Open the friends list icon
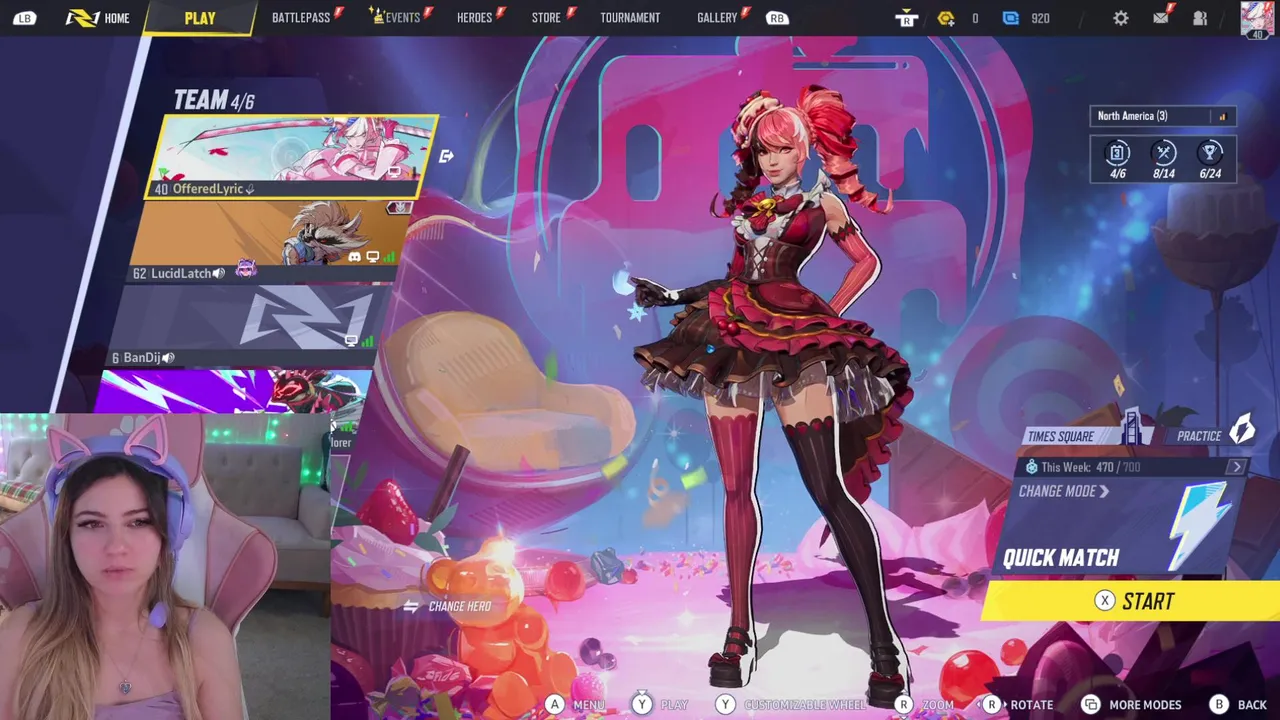This screenshot has height=720, width=1280. 1200,18
